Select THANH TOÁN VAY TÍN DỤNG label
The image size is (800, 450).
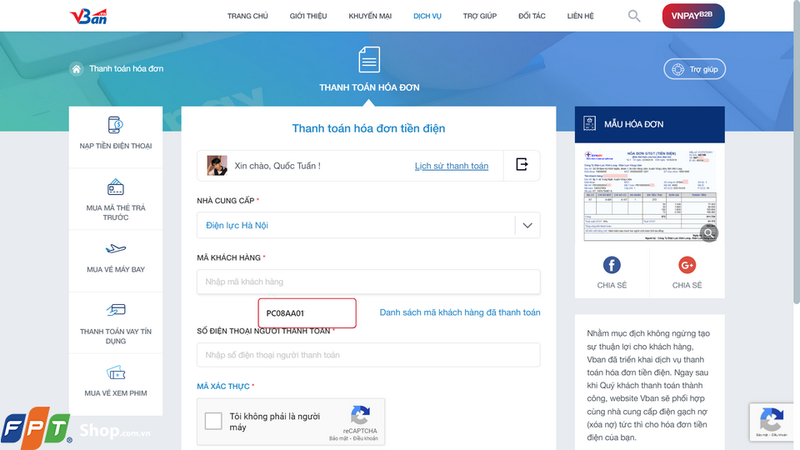[115, 336]
